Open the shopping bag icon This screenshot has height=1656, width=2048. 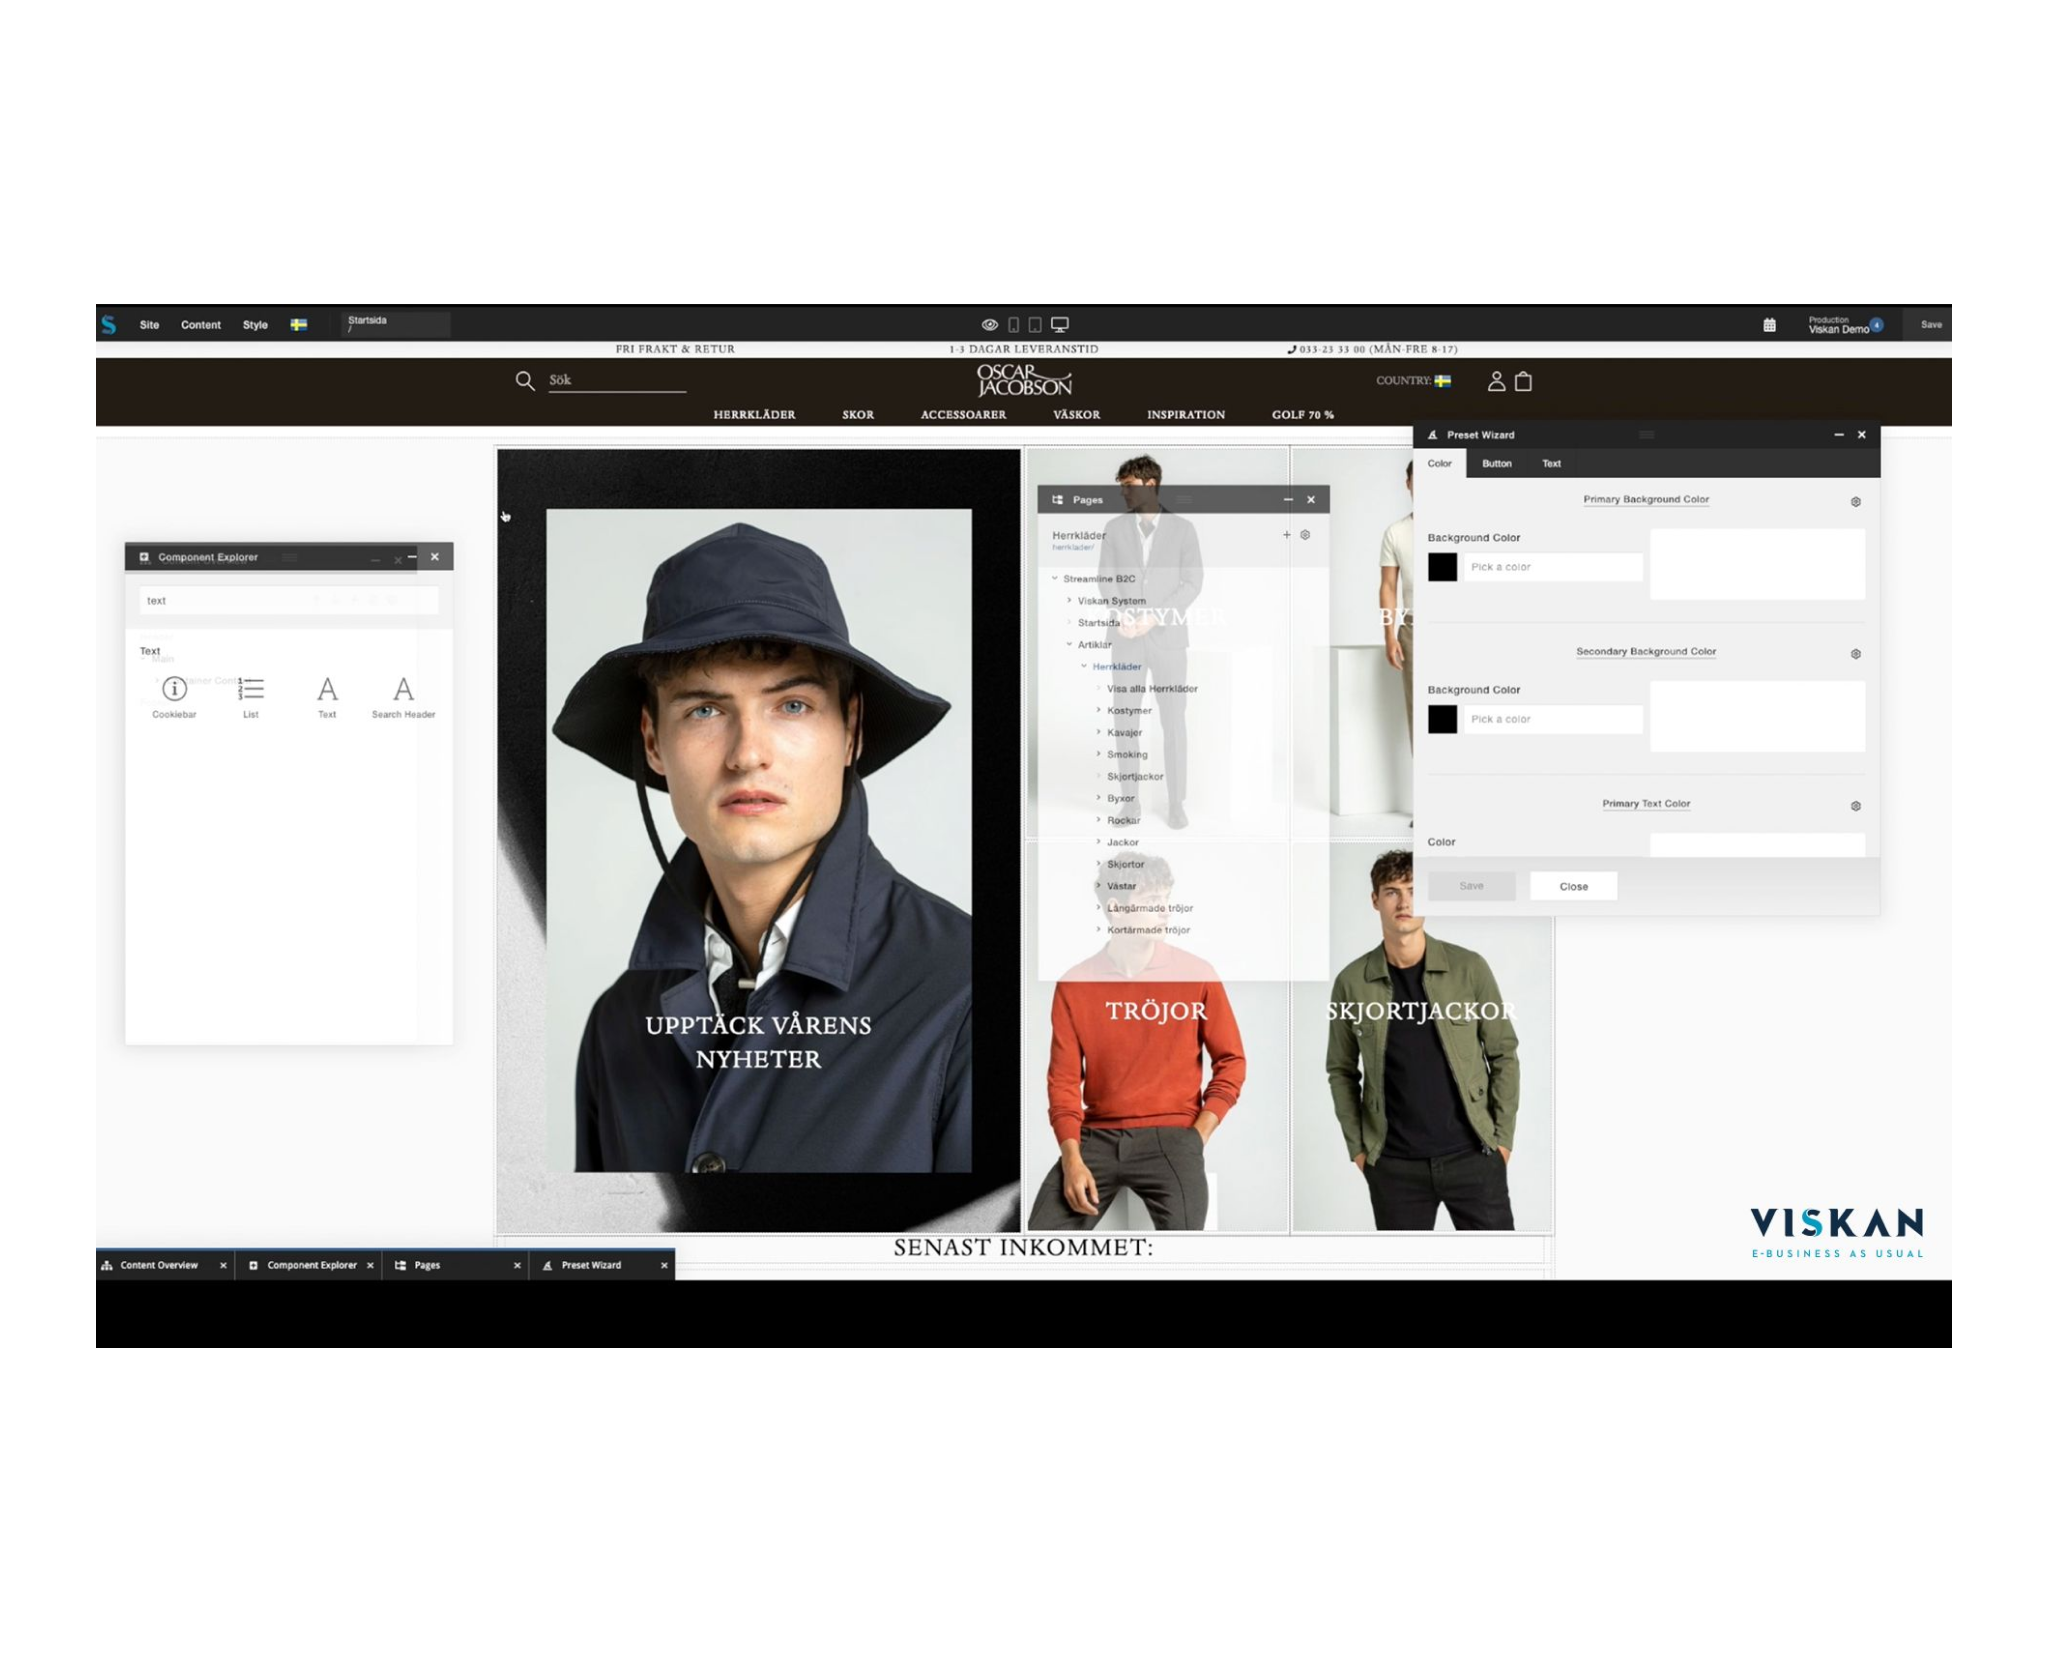pyautogui.click(x=1523, y=381)
